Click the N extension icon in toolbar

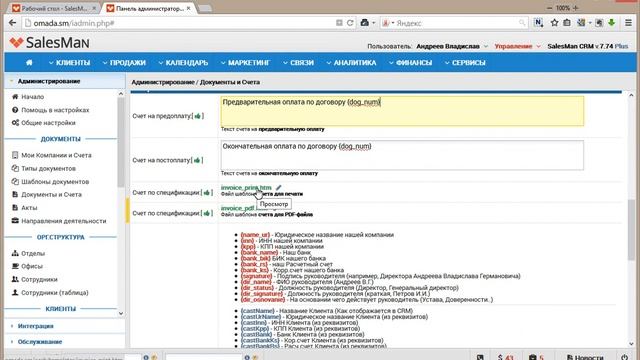(538, 23)
